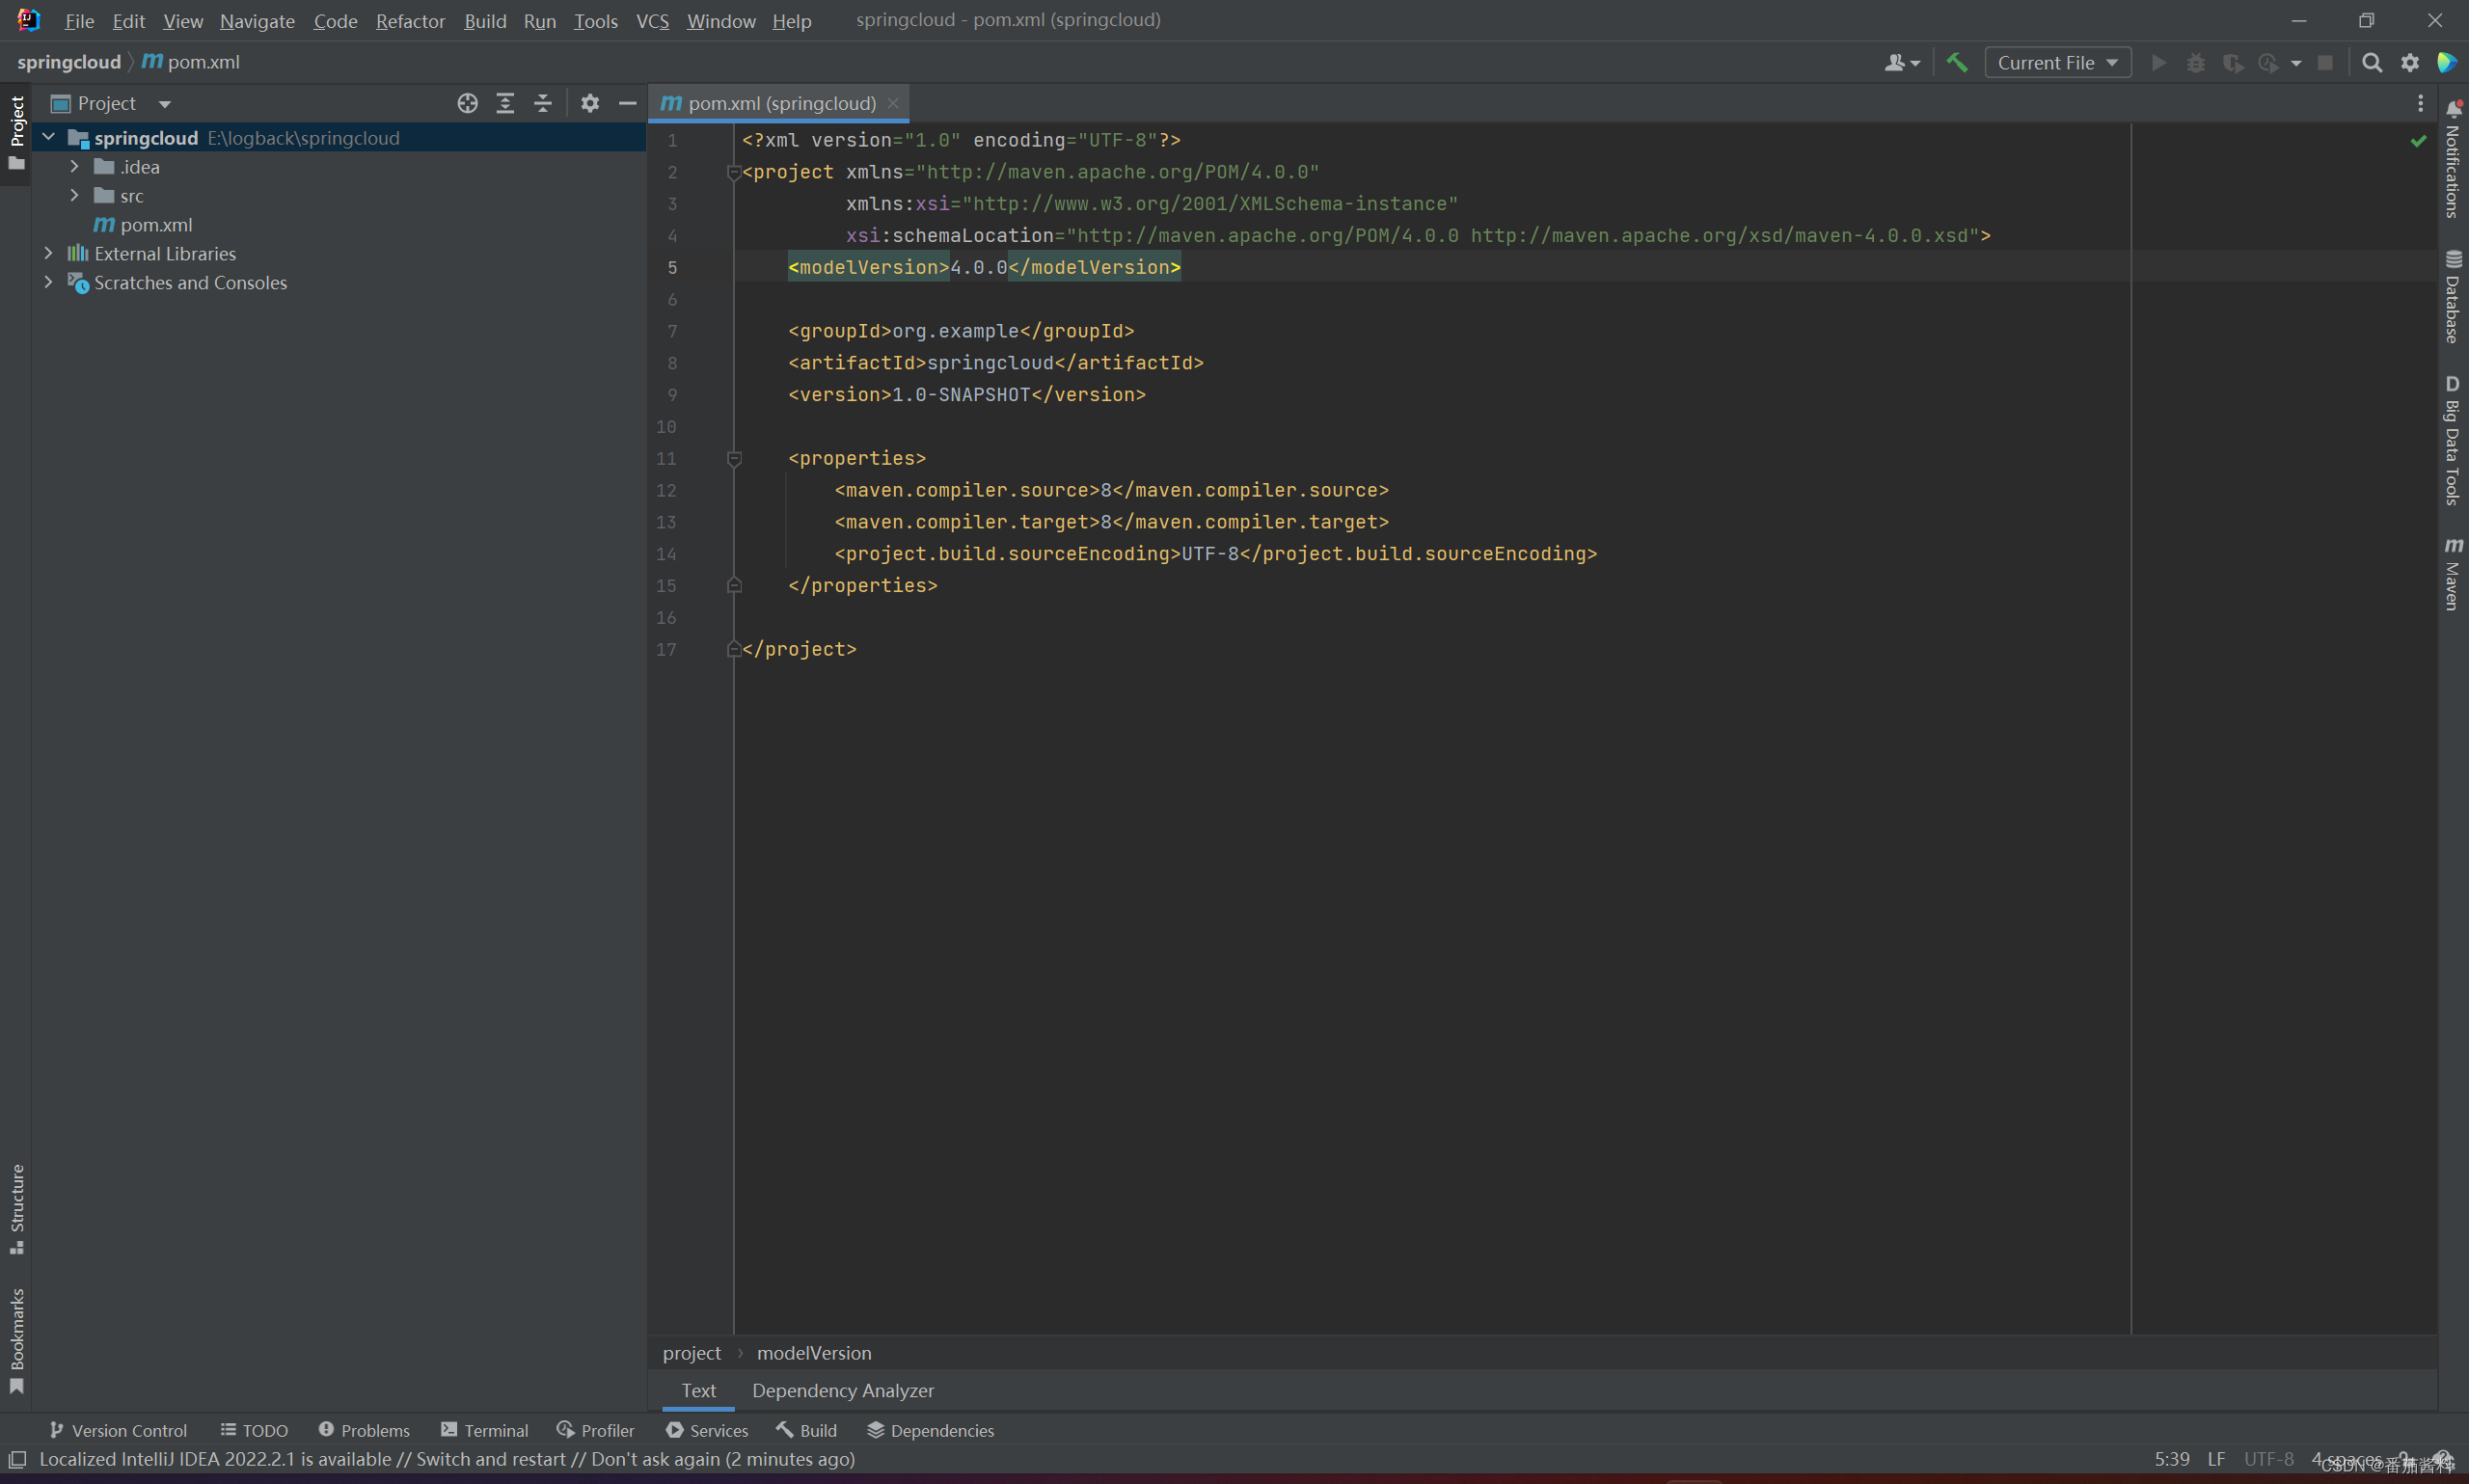This screenshot has height=1484, width=2469.
Task: Click the Search Everywhere magnifier icon
Action: click(x=2371, y=62)
